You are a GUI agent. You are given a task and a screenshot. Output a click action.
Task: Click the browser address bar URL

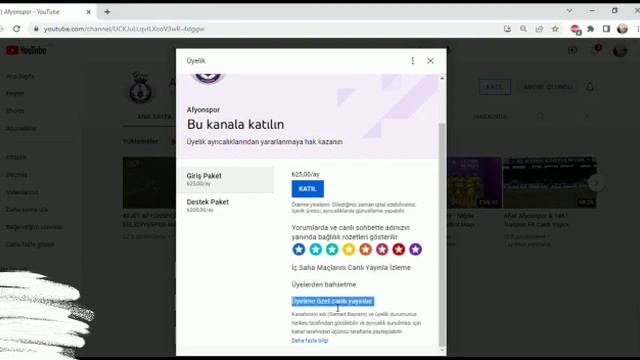tap(124, 29)
